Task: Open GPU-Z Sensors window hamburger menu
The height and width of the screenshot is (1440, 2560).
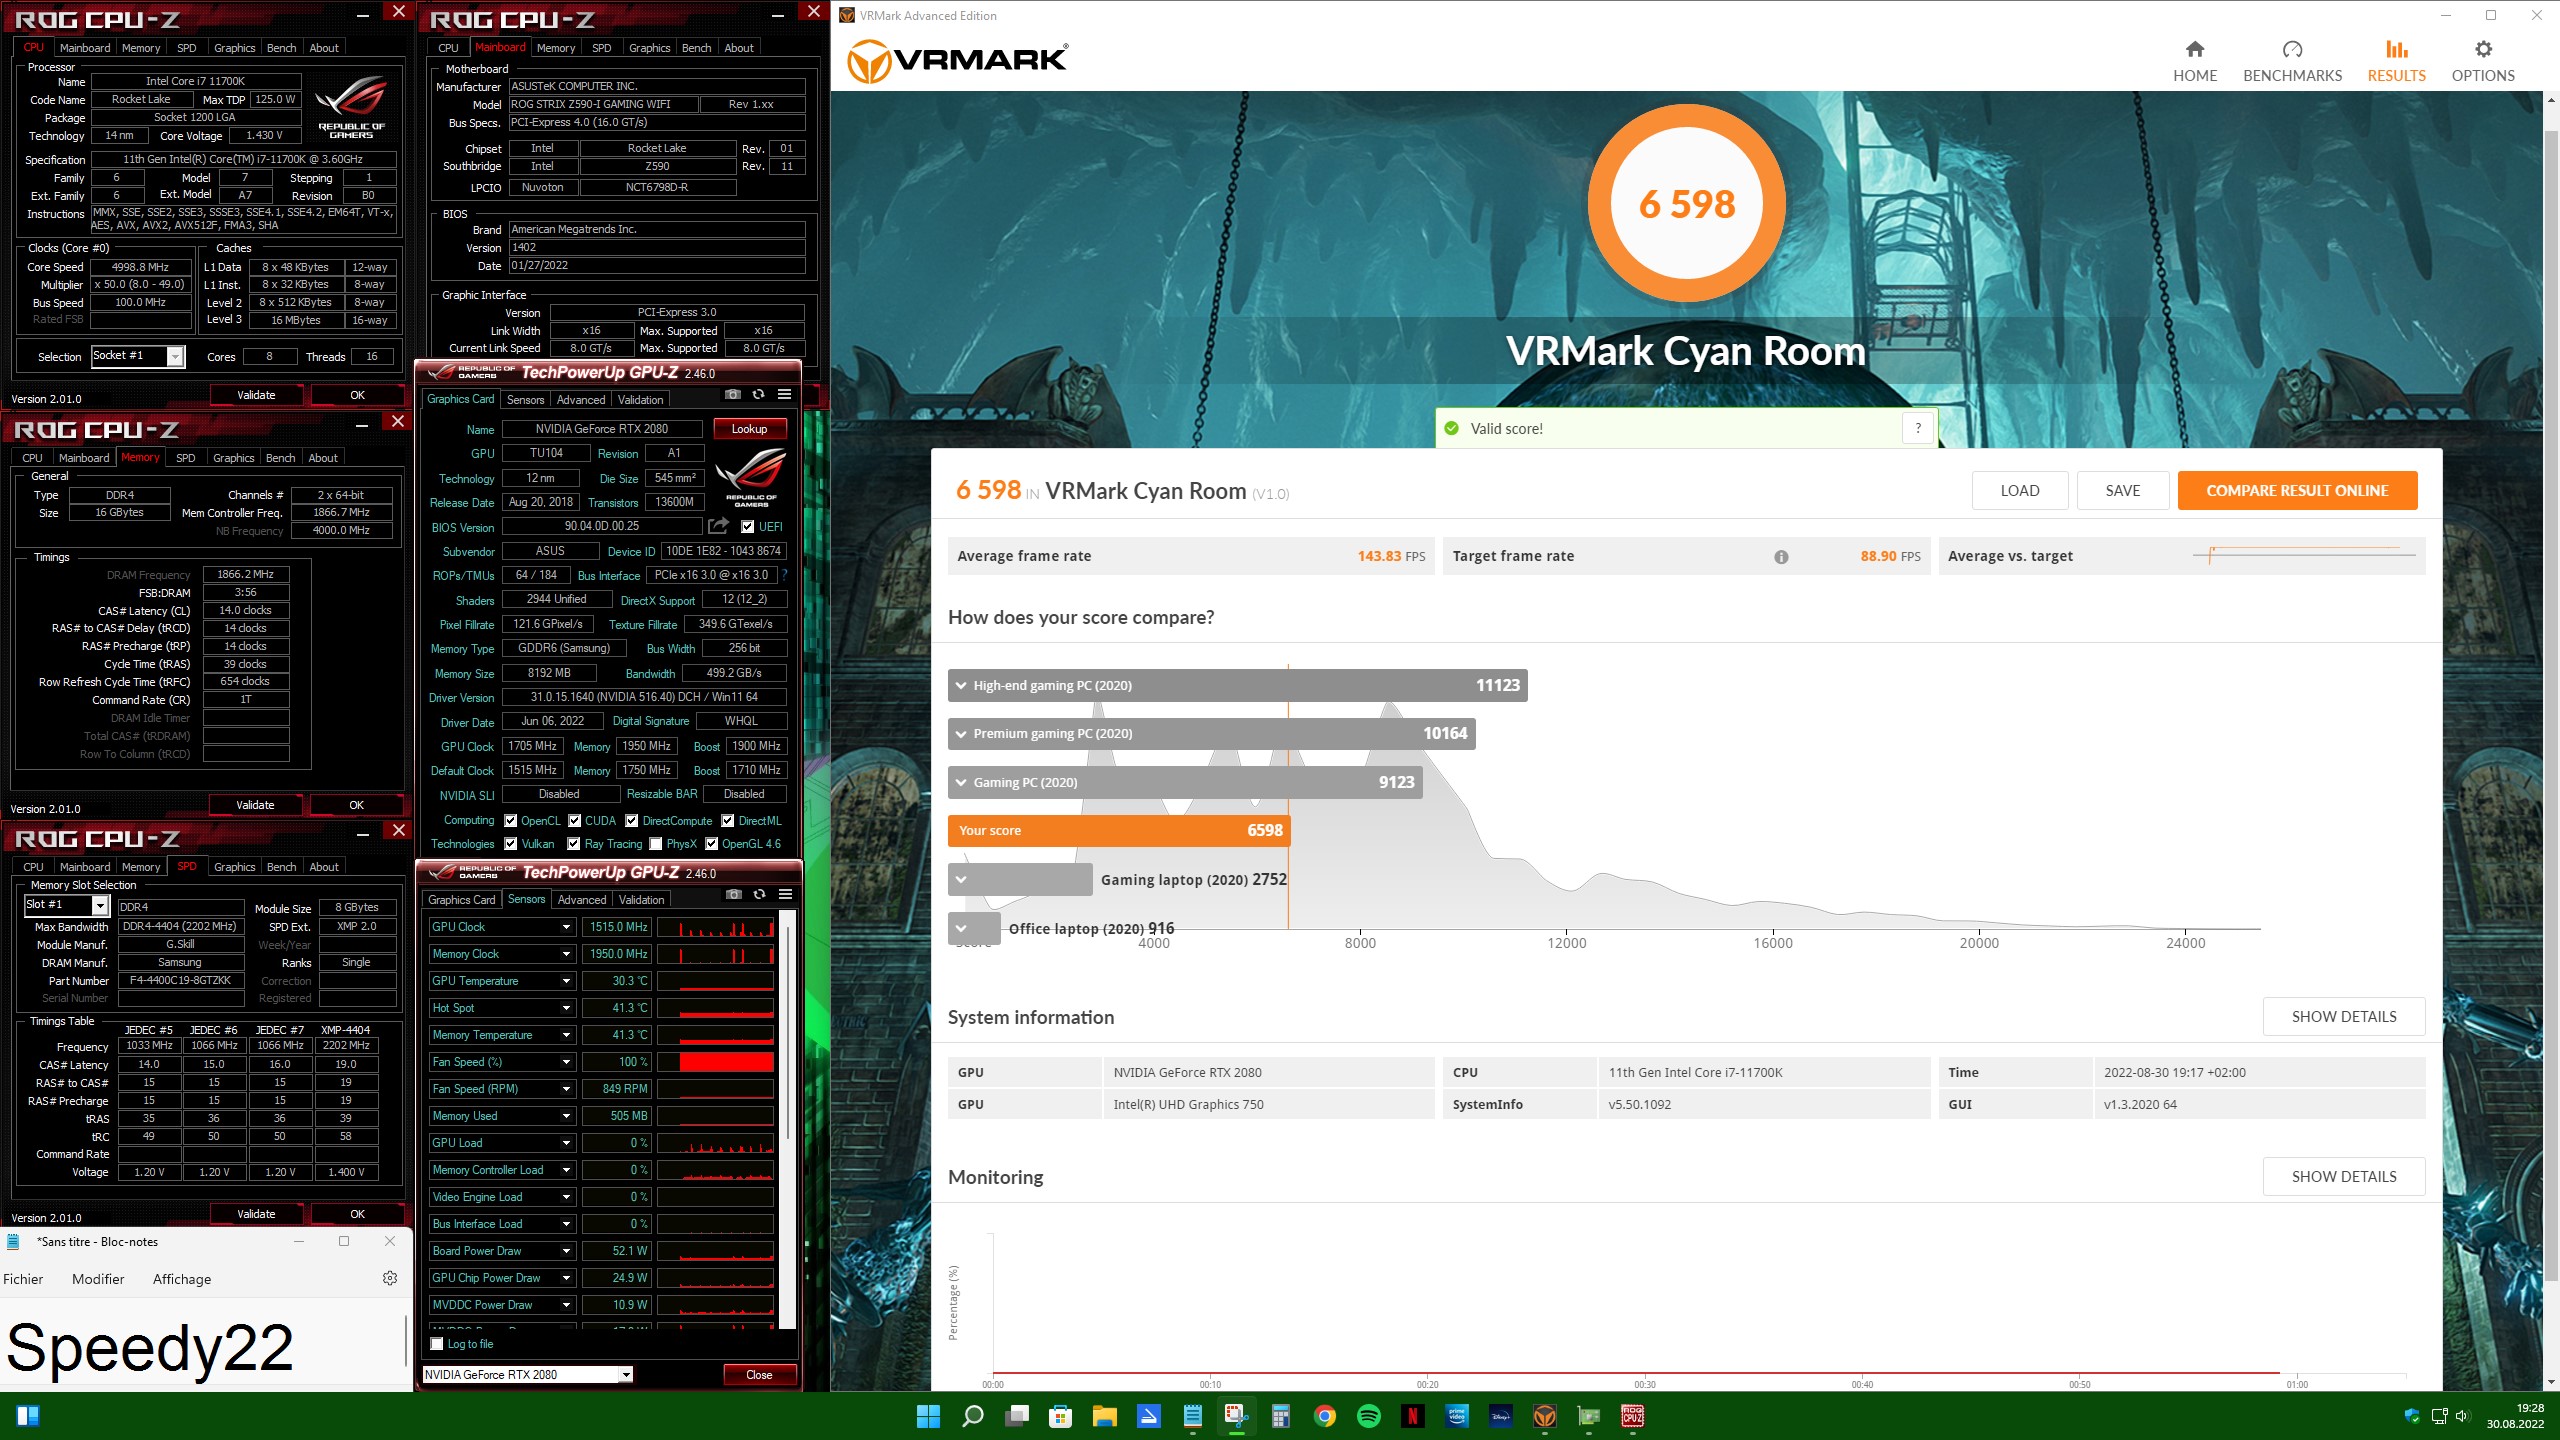Action: click(786, 894)
